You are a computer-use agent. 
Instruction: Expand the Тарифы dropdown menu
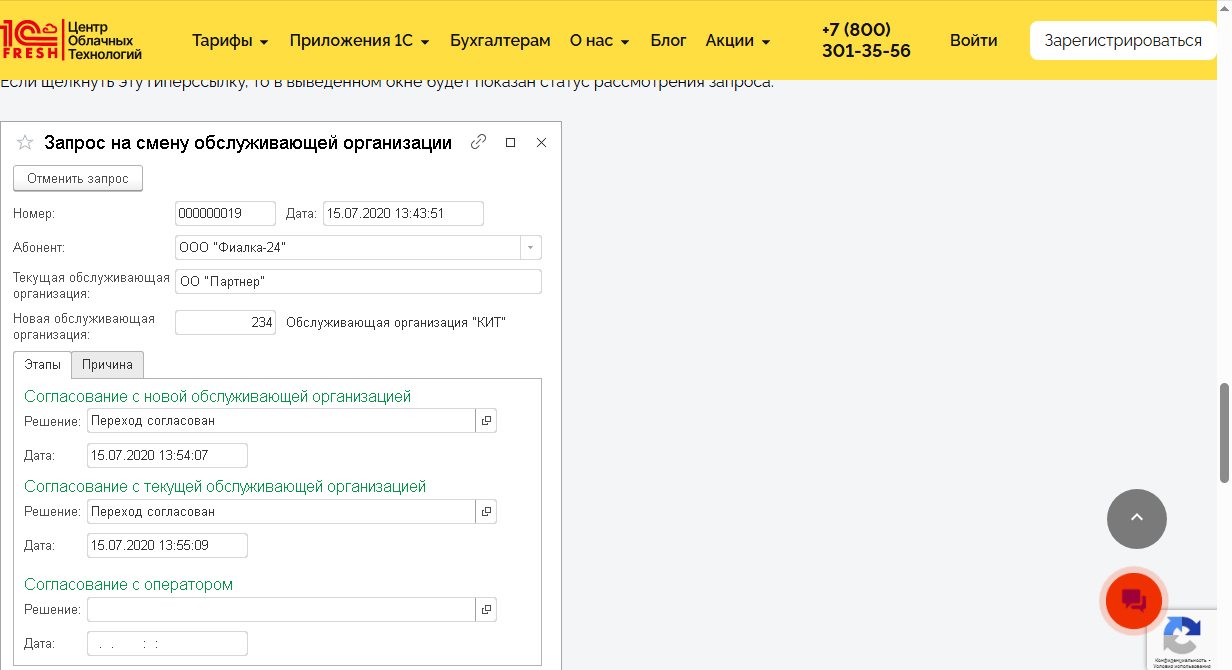pyautogui.click(x=230, y=41)
